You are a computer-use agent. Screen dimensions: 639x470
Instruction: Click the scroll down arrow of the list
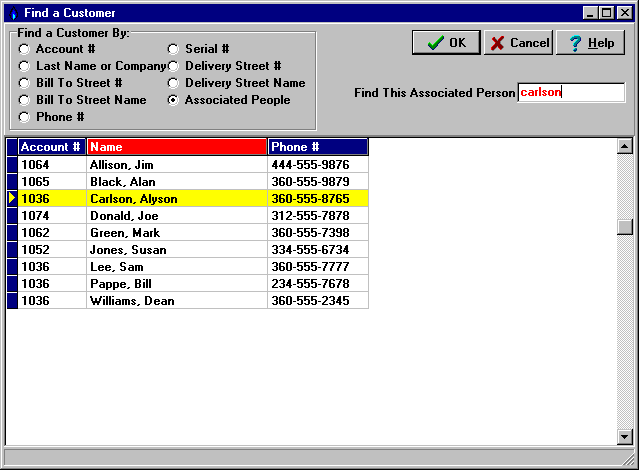click(x=625, y=436)
